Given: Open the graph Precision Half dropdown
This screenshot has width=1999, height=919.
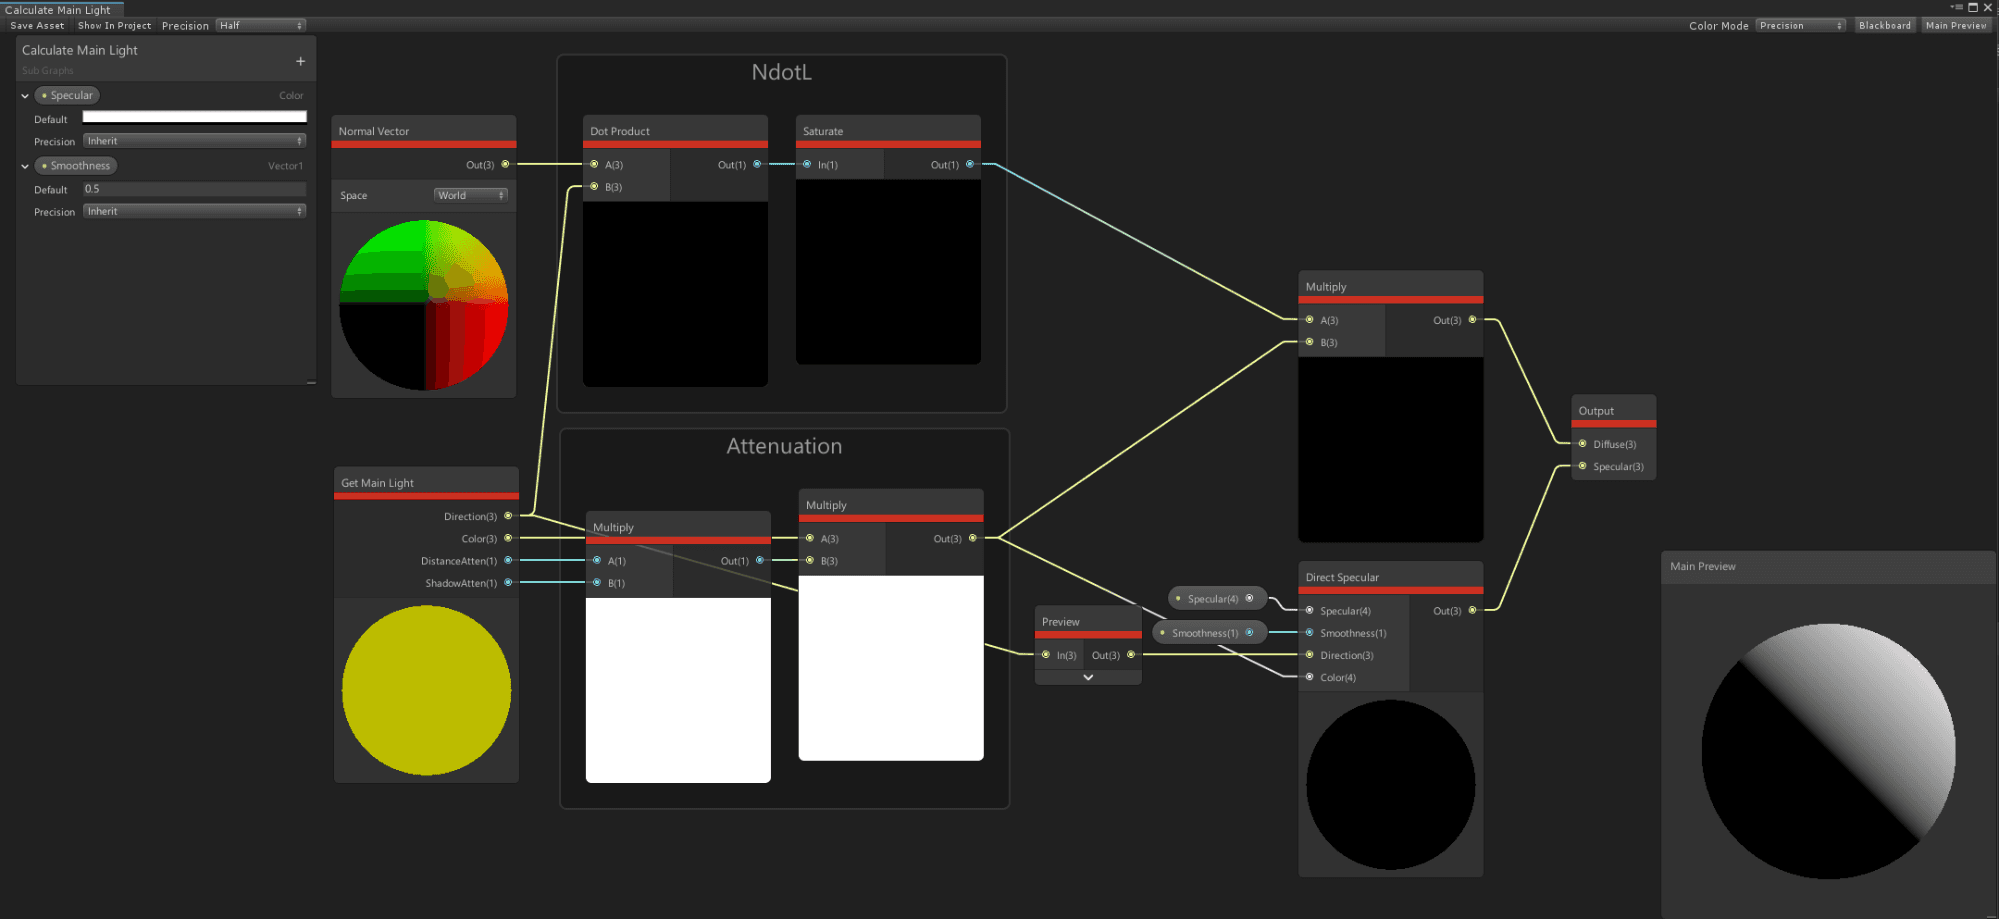Looking at the screenshot, I should (x=261, y=26).
